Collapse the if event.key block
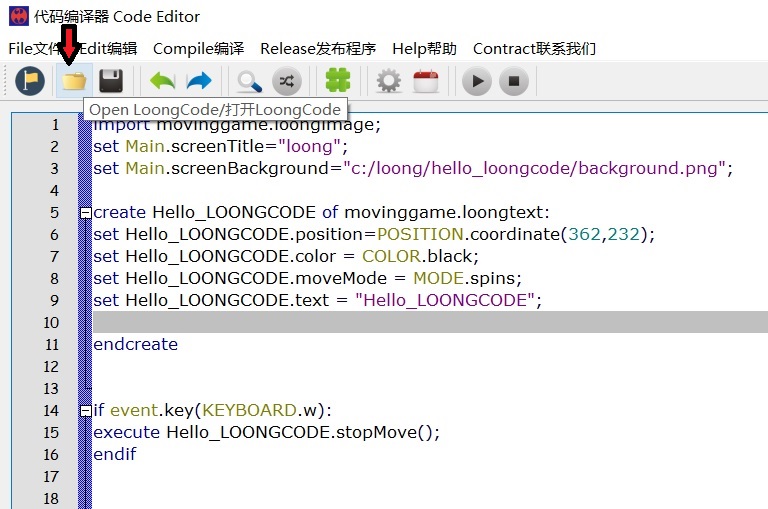The width and height of the screenshot is (768, 509). click(85, 411)
